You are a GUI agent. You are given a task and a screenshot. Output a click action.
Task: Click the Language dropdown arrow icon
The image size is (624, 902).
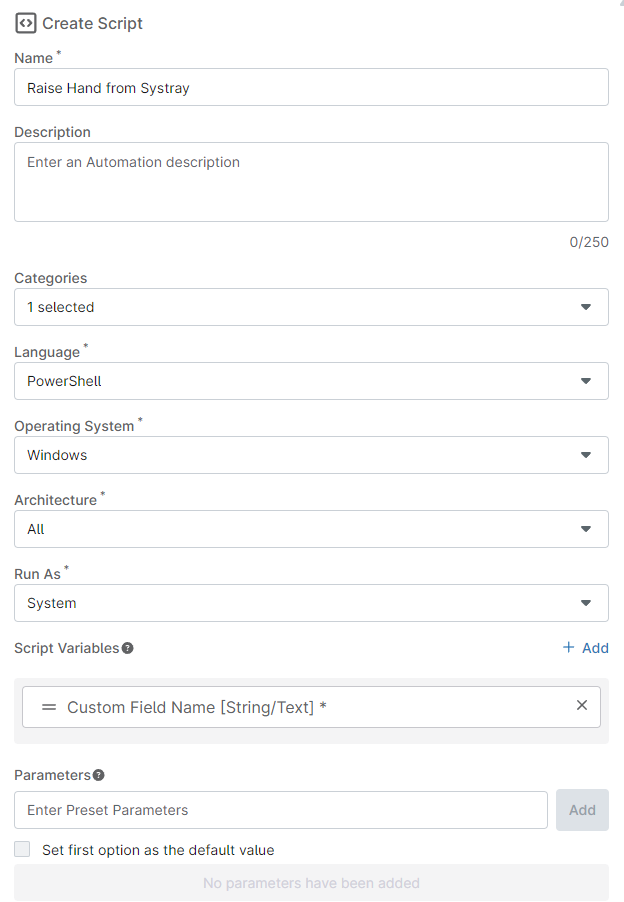[586, 381]
